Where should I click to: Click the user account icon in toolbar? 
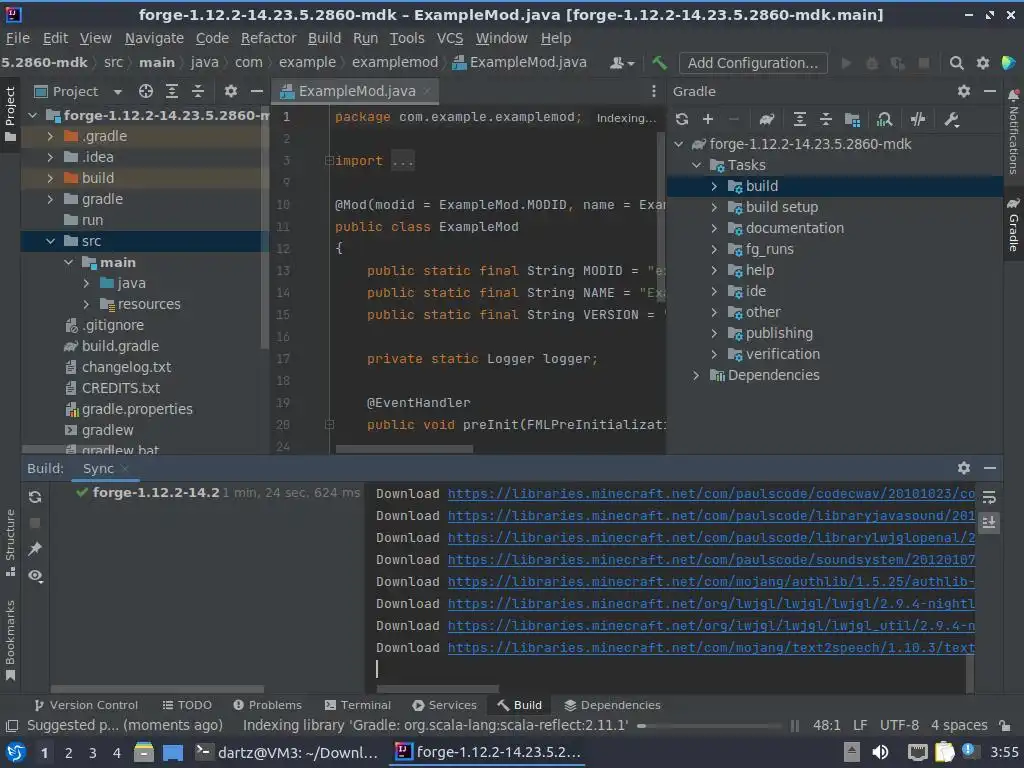(x=622, y=63)
